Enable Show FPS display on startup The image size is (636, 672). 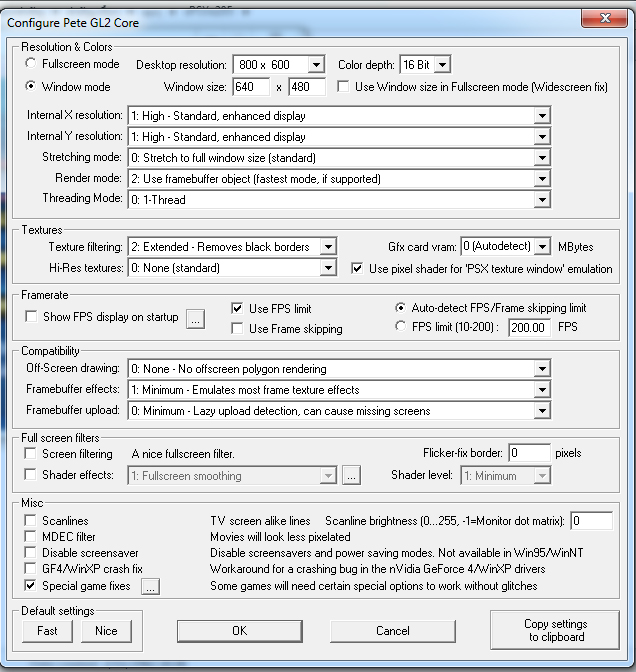click(x=31, y=317)
